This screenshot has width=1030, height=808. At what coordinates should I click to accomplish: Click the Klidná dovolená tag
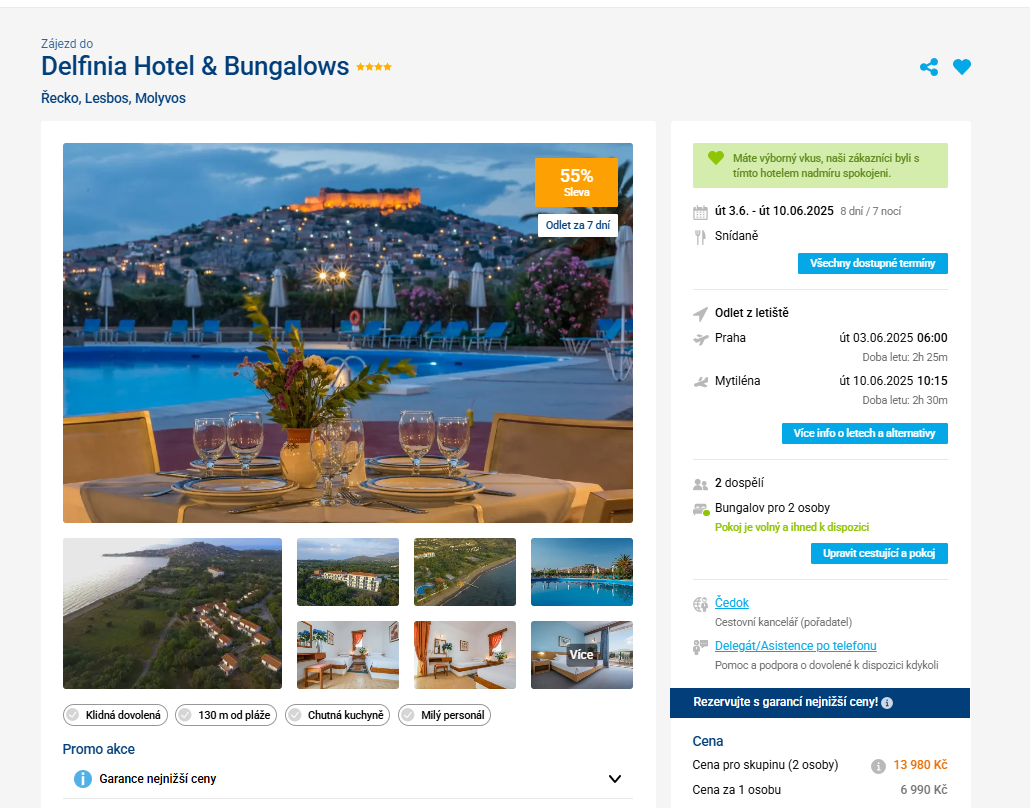[x=116, y=715]
